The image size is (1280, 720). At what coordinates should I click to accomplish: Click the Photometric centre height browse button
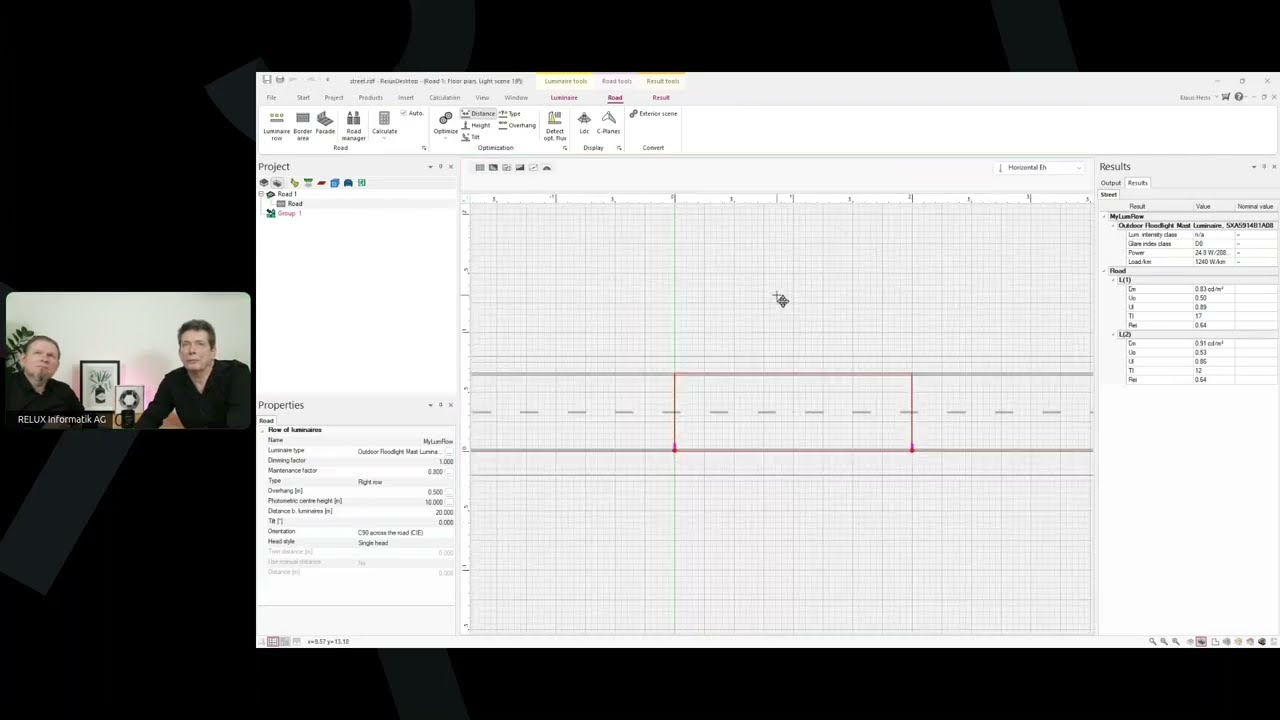pyautogui.click(x=449, y=502)
